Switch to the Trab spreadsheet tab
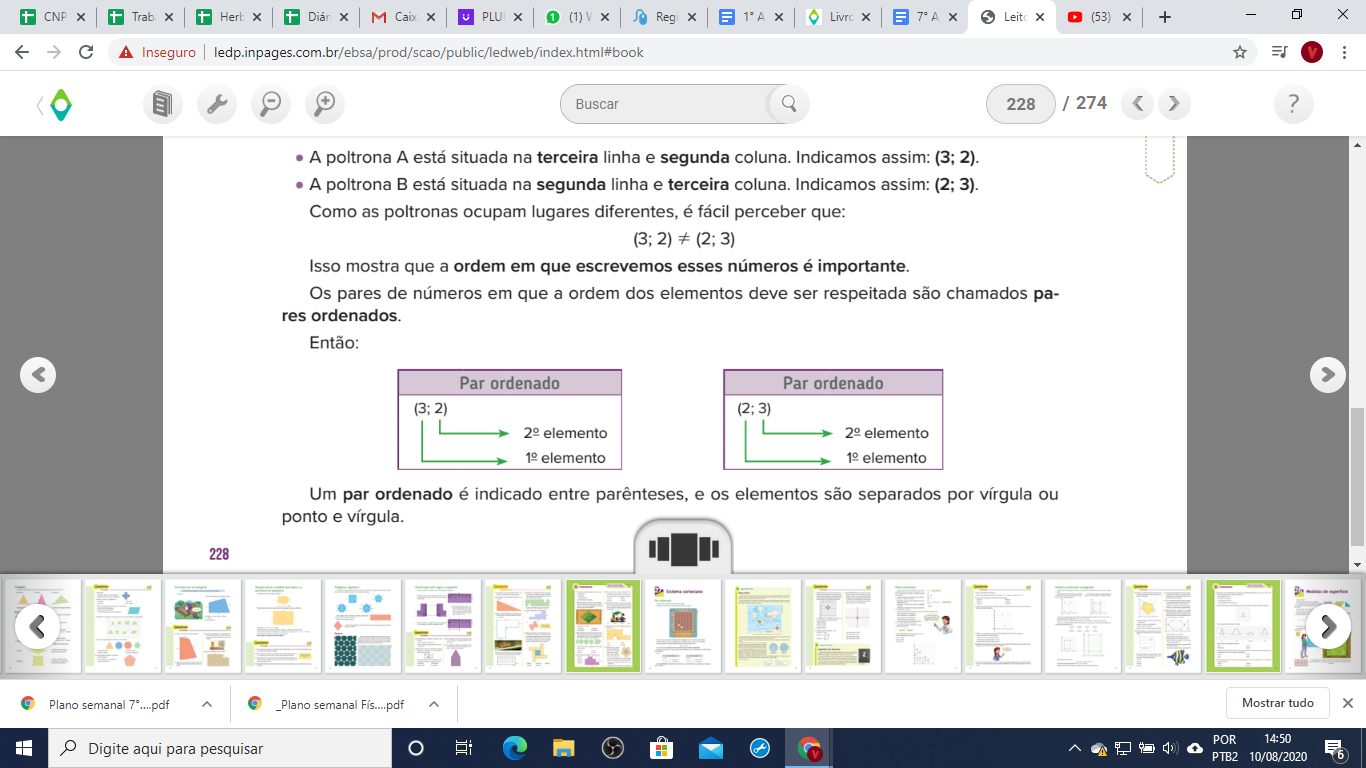The image size is (1366, 768). tap(140, 17)
